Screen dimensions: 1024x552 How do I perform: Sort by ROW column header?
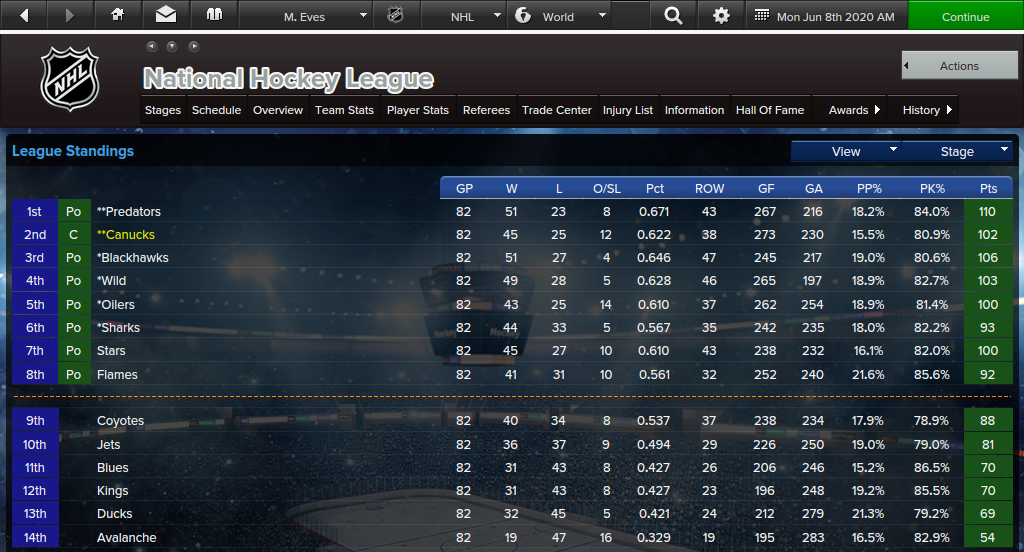(x=709, y=188)
